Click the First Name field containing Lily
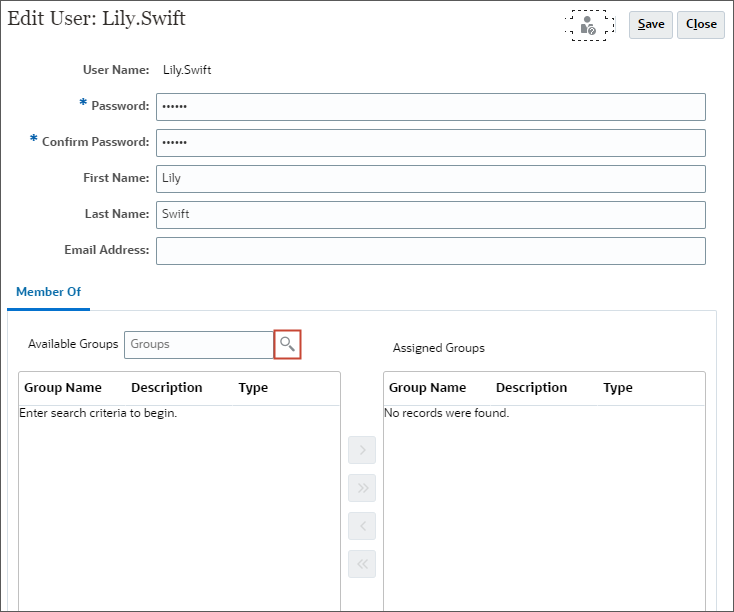This screenshot has height=612, width=734. point(431,179)
